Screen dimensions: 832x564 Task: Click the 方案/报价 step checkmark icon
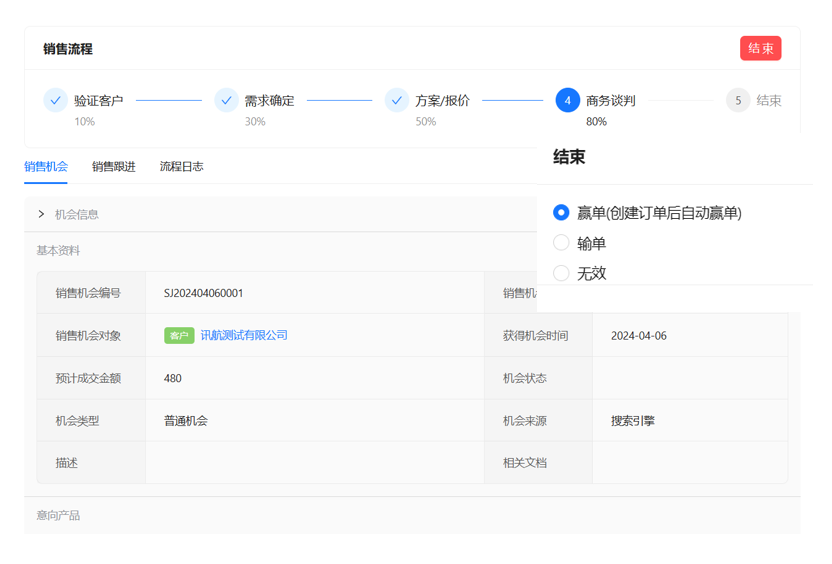(397, 100)
